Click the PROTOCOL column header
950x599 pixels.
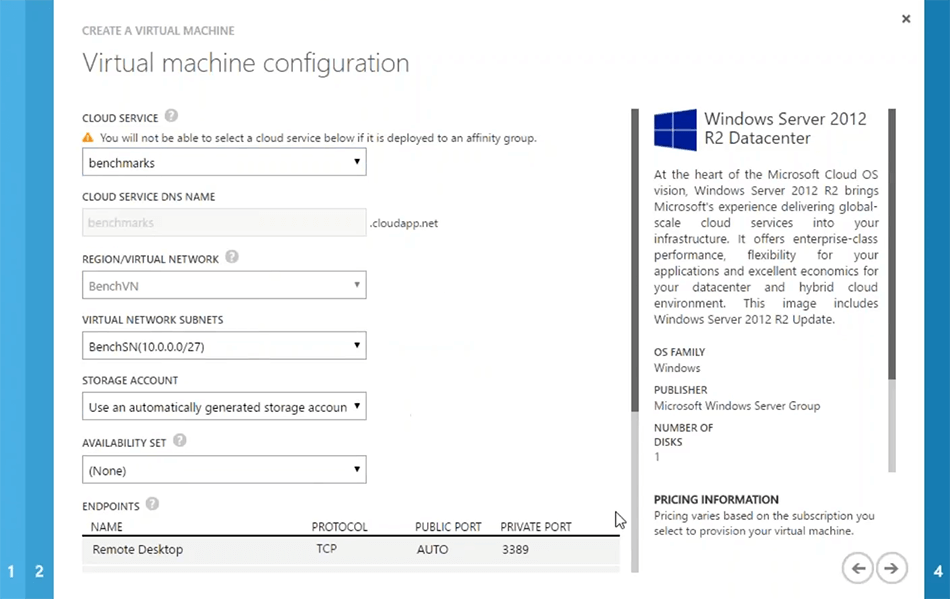pyautogui.click(x=339, y=527)
